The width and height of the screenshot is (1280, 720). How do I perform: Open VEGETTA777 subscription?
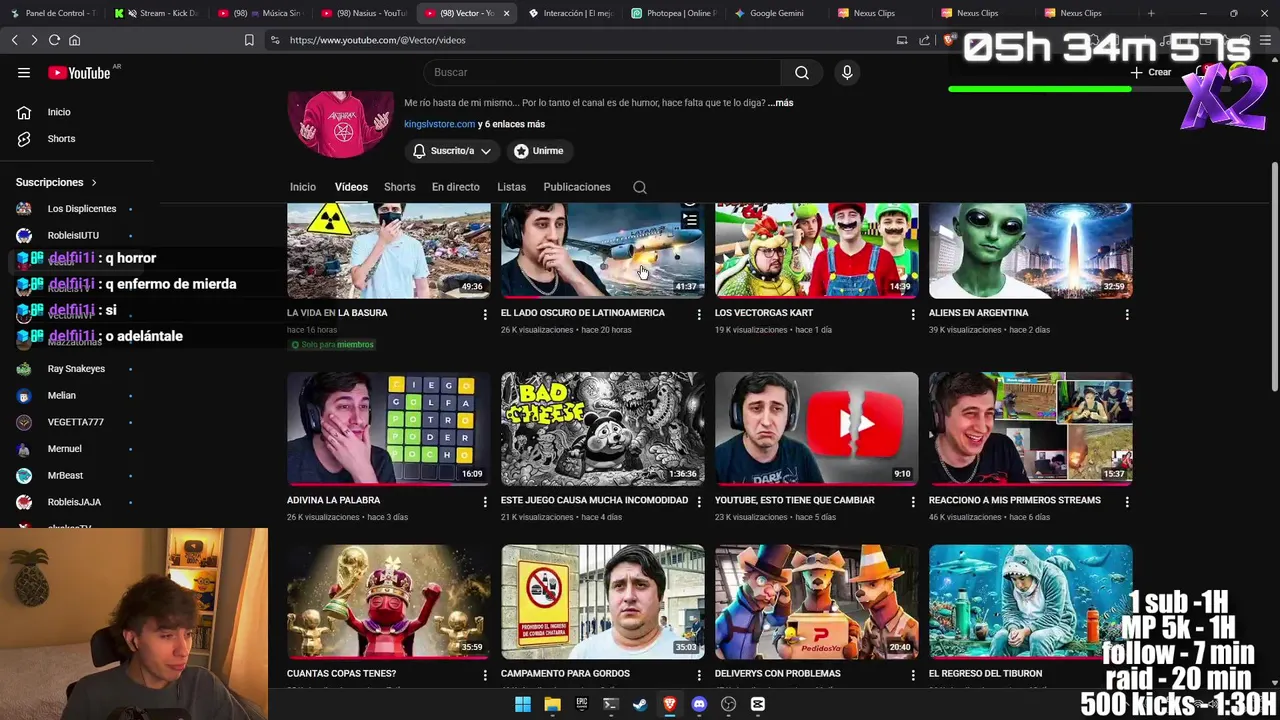[x=76, y=422]
